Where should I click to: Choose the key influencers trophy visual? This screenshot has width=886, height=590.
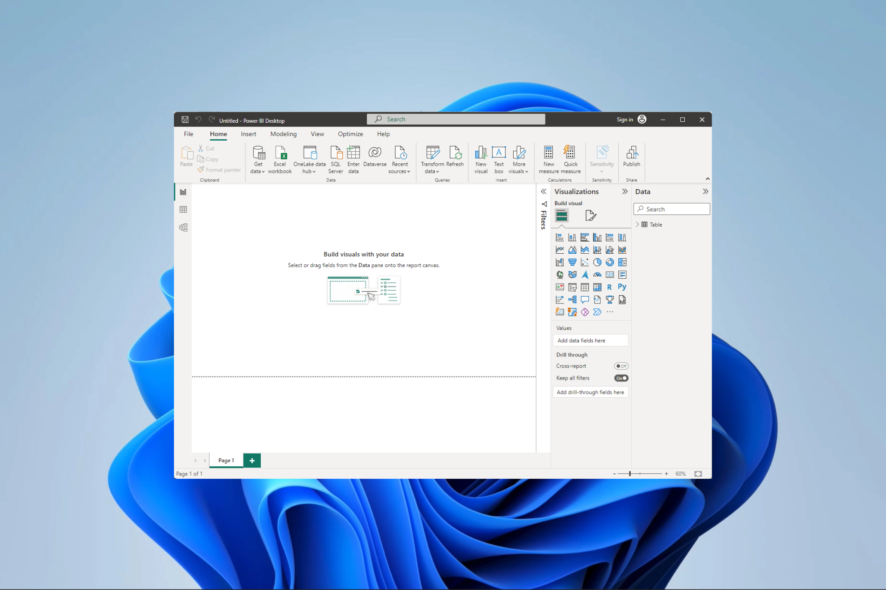[x=609, y=300]
